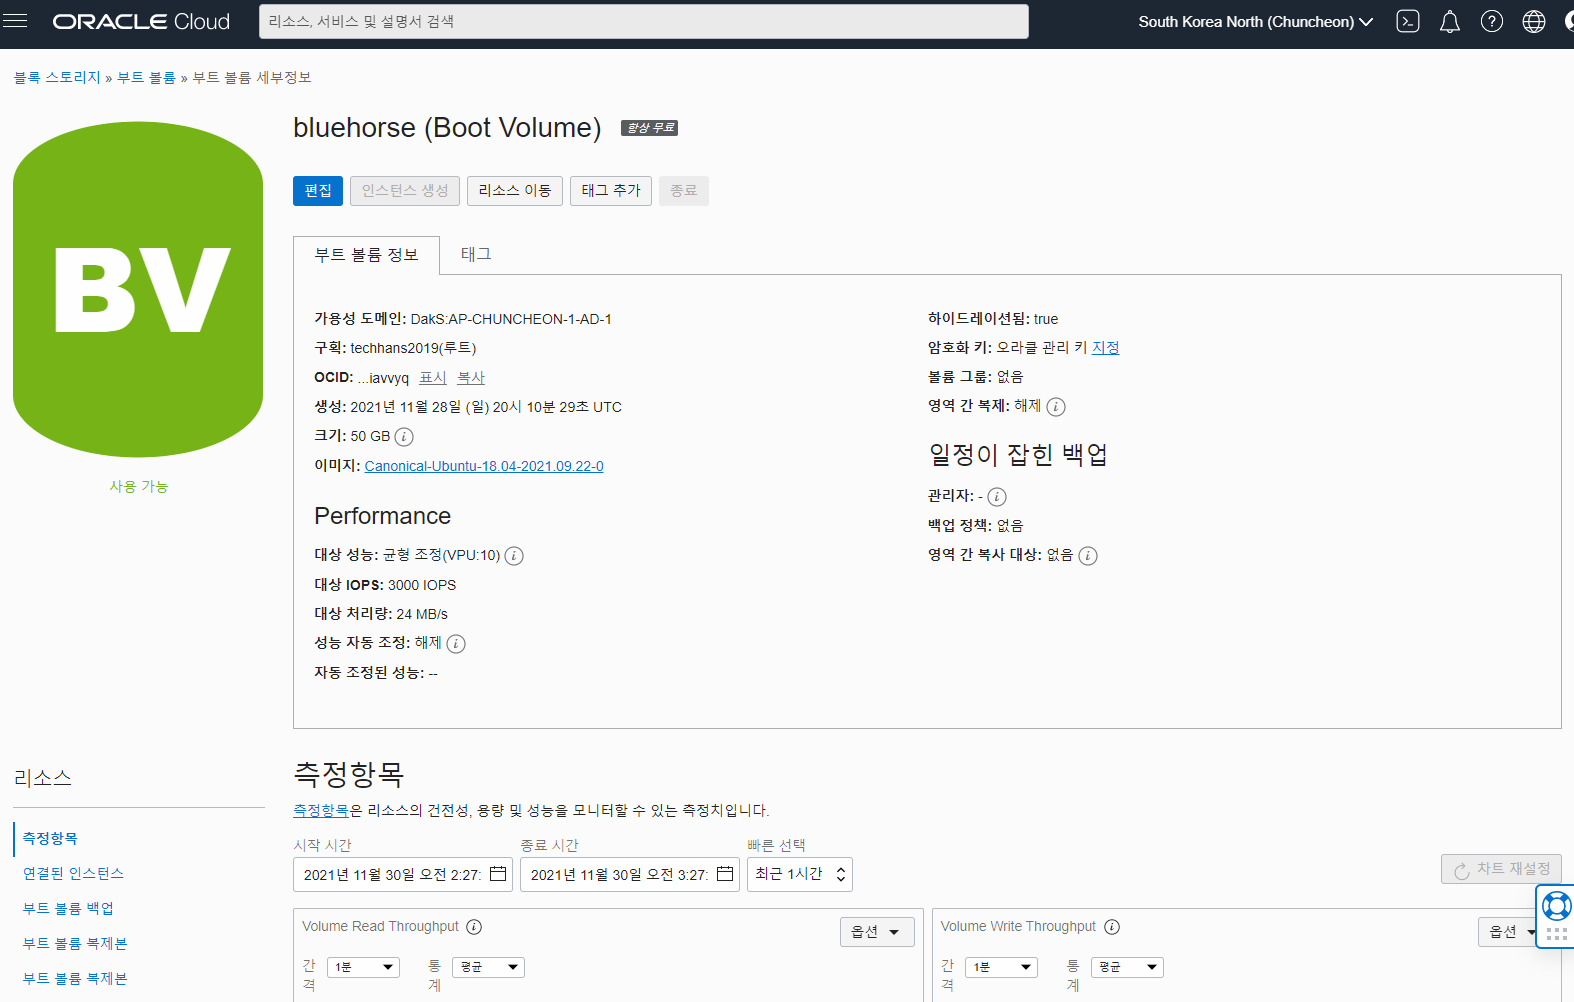The height and width of the screenshot is (1002, 1574).
Task: Open 옵션 dropdown for Read Throughput chart
Action: tap(876, 932)
